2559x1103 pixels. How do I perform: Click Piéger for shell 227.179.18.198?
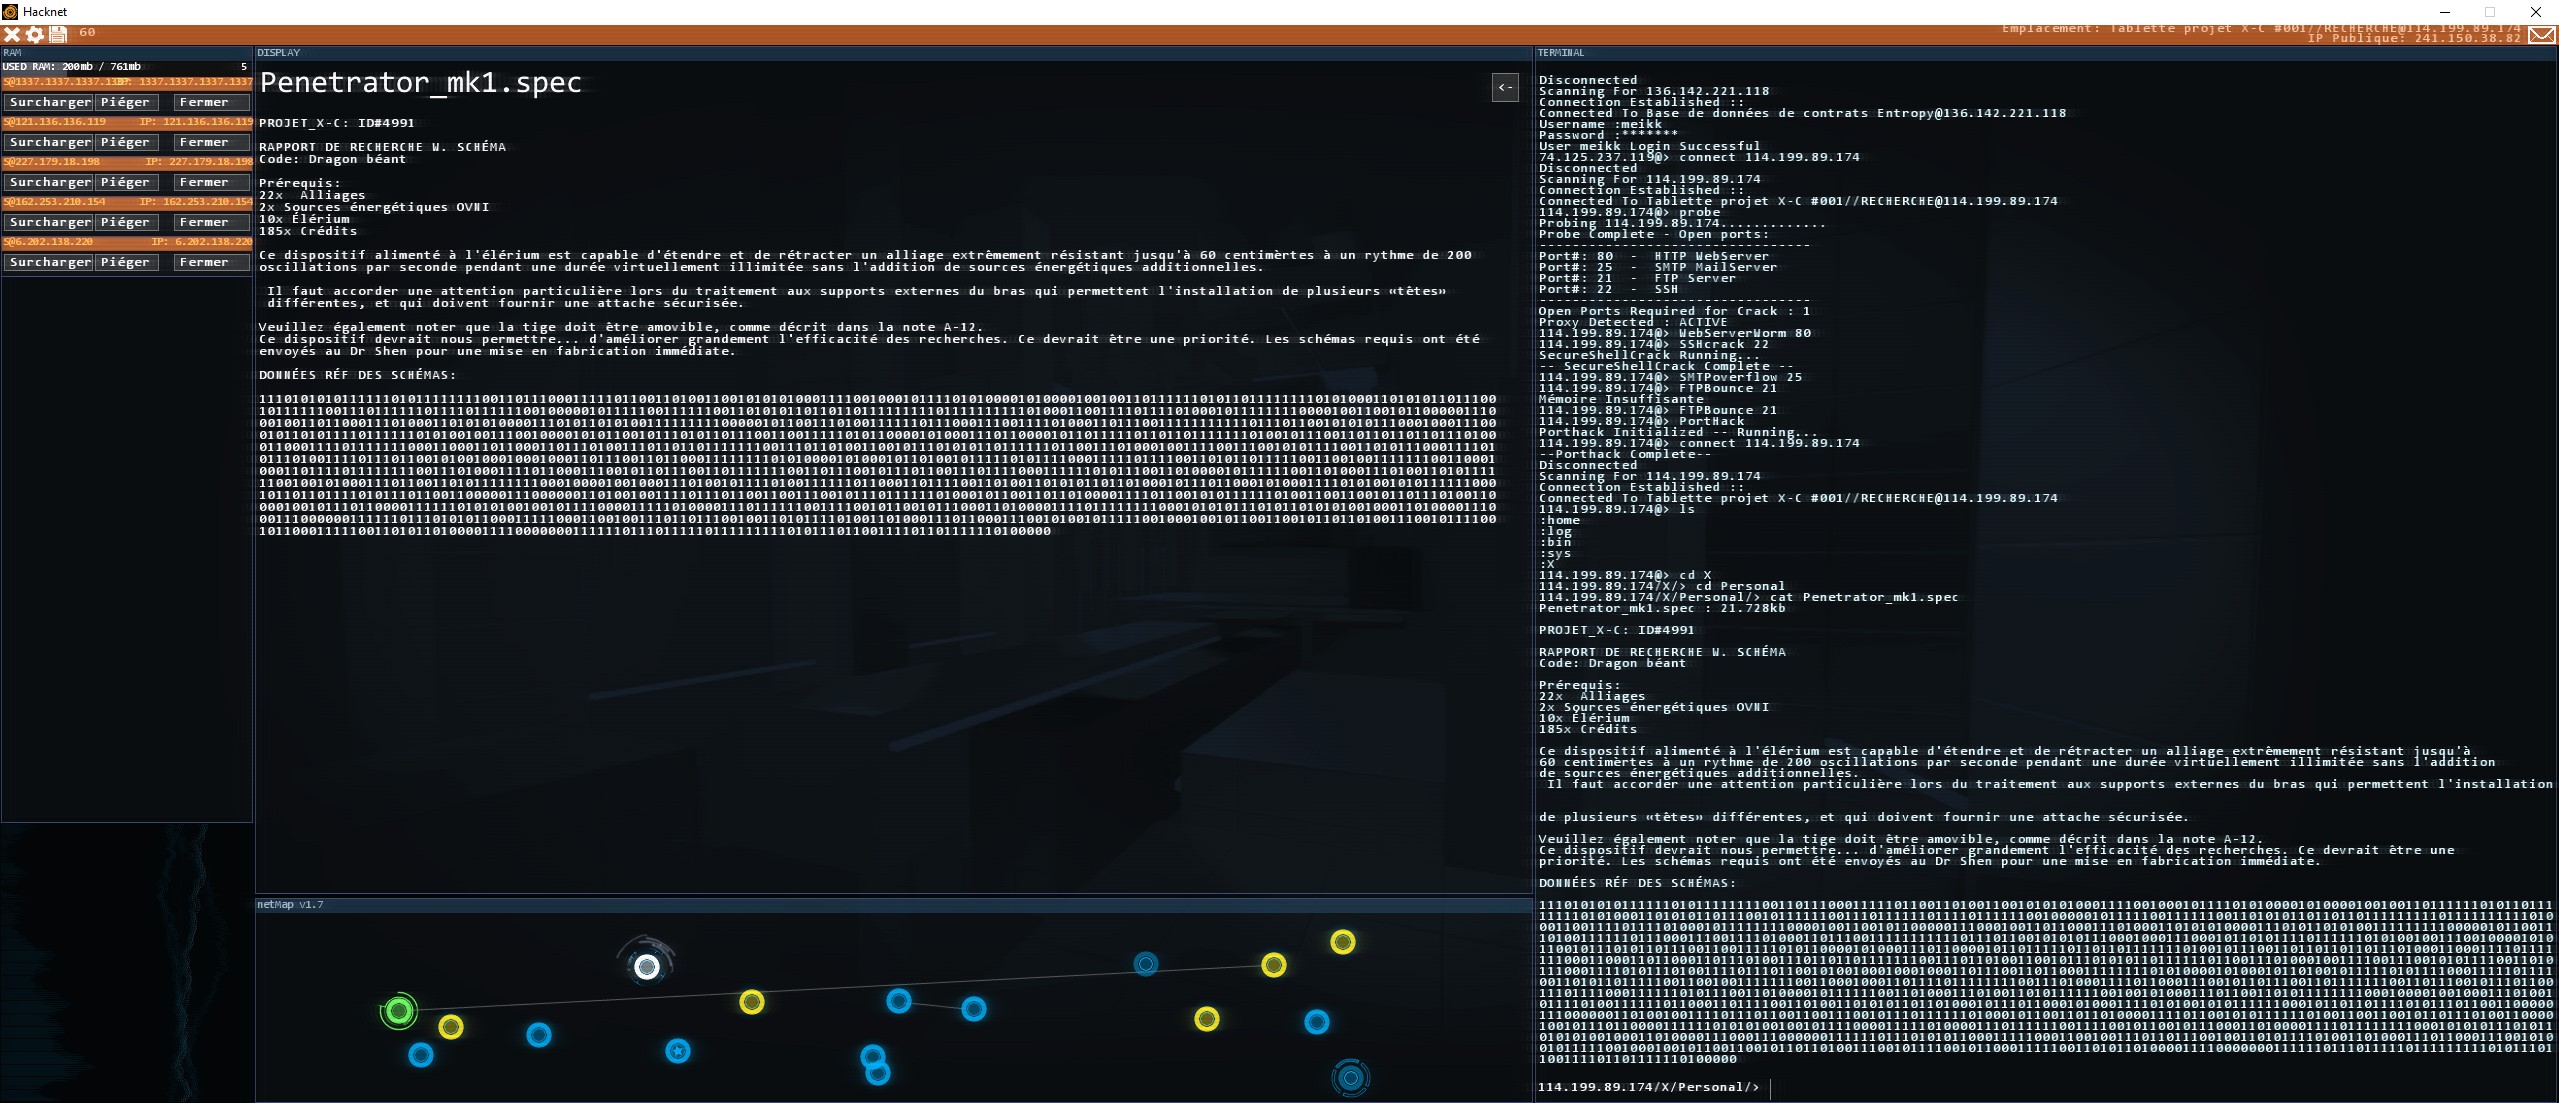125,182
